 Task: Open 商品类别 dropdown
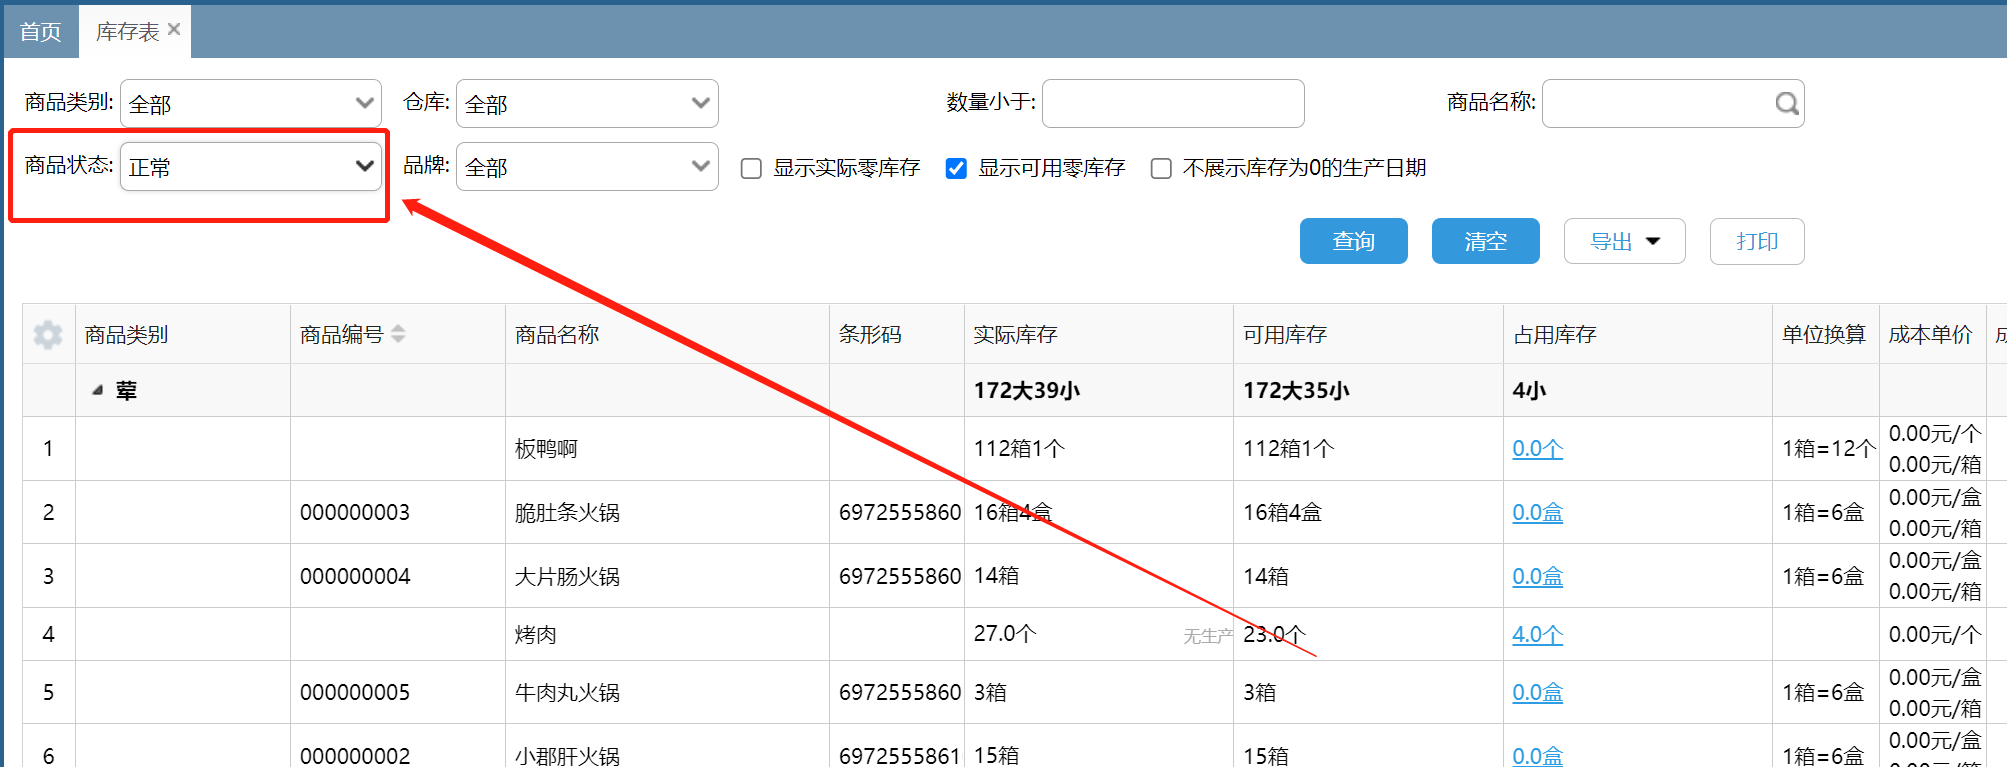251,103
